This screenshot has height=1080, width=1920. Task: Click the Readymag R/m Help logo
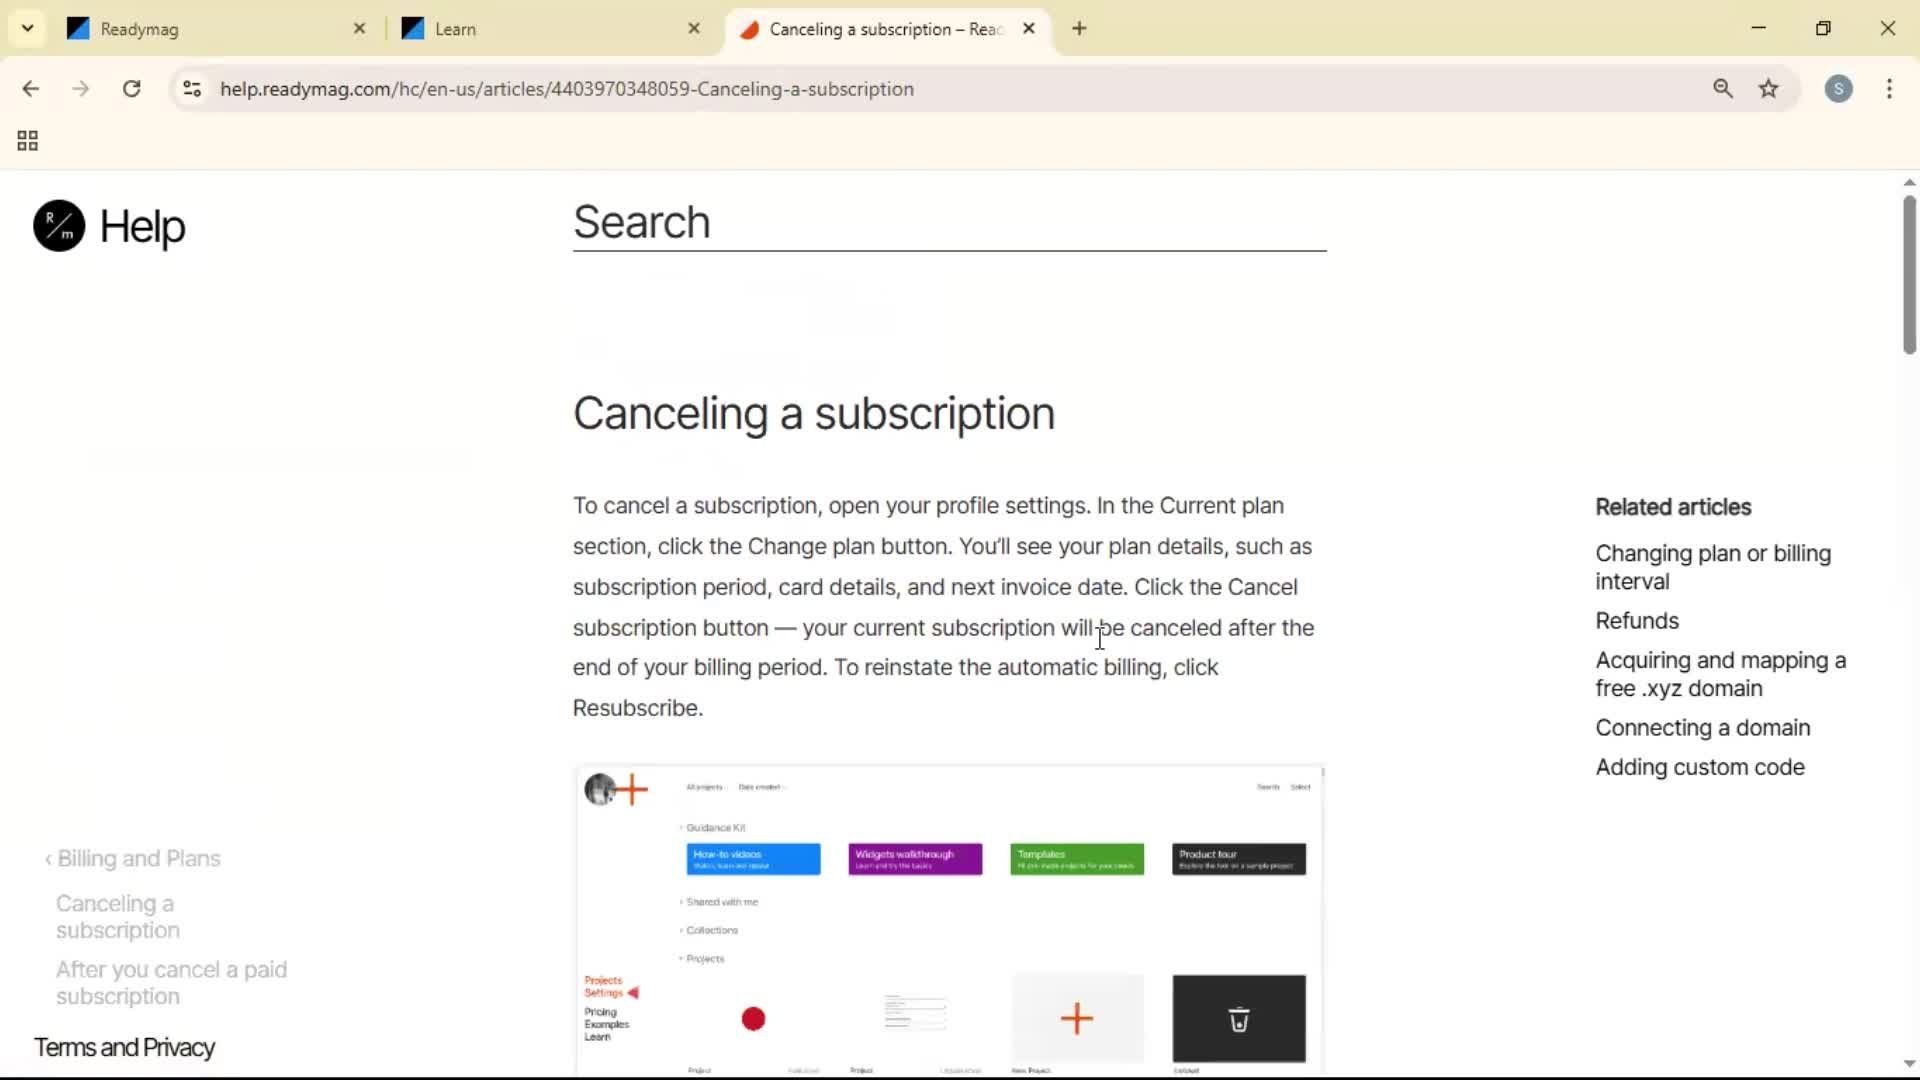pyautogui.click(x=57, y=226)
